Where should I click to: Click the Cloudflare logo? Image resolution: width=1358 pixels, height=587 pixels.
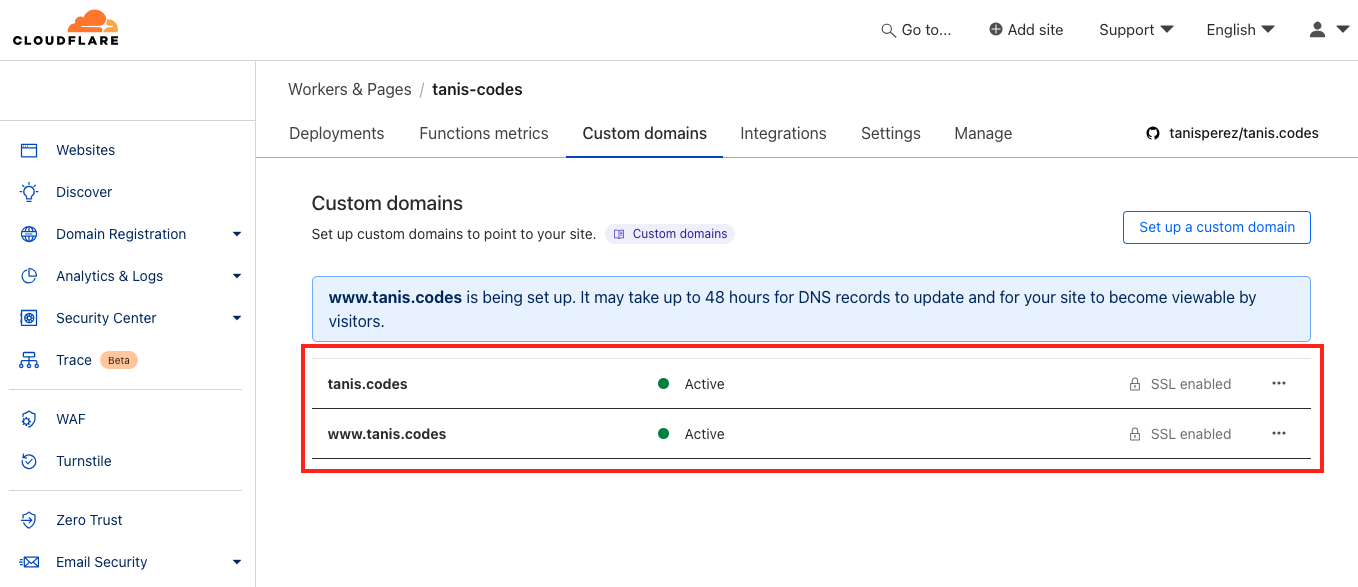[66, 28]
